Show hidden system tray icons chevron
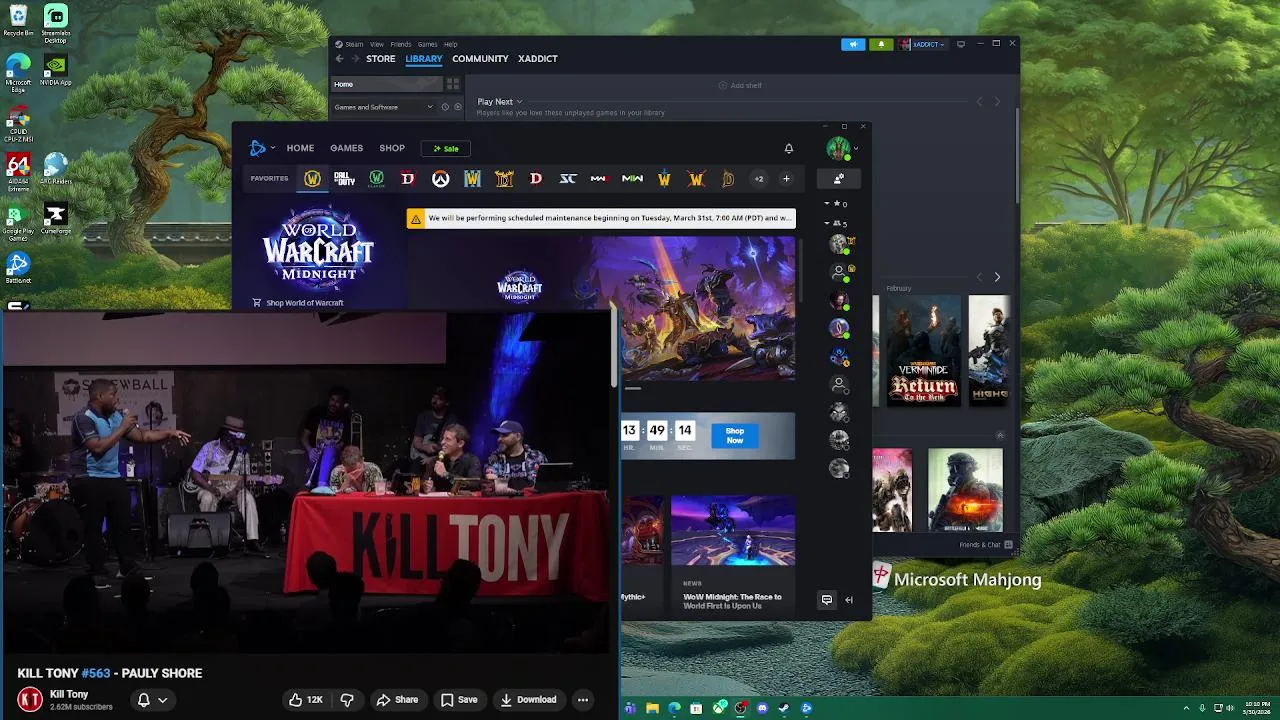Viewport: 1280px width, 720px height. [x=1187, y=708]
